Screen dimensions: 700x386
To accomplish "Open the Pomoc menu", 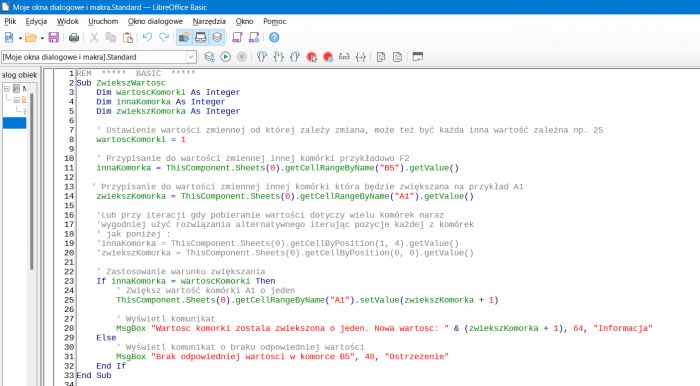I will pyautogui.click(x=275, y=21).
